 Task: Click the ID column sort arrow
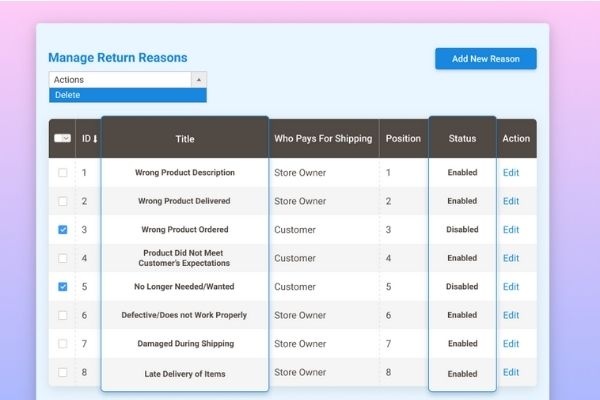point(95,139)
